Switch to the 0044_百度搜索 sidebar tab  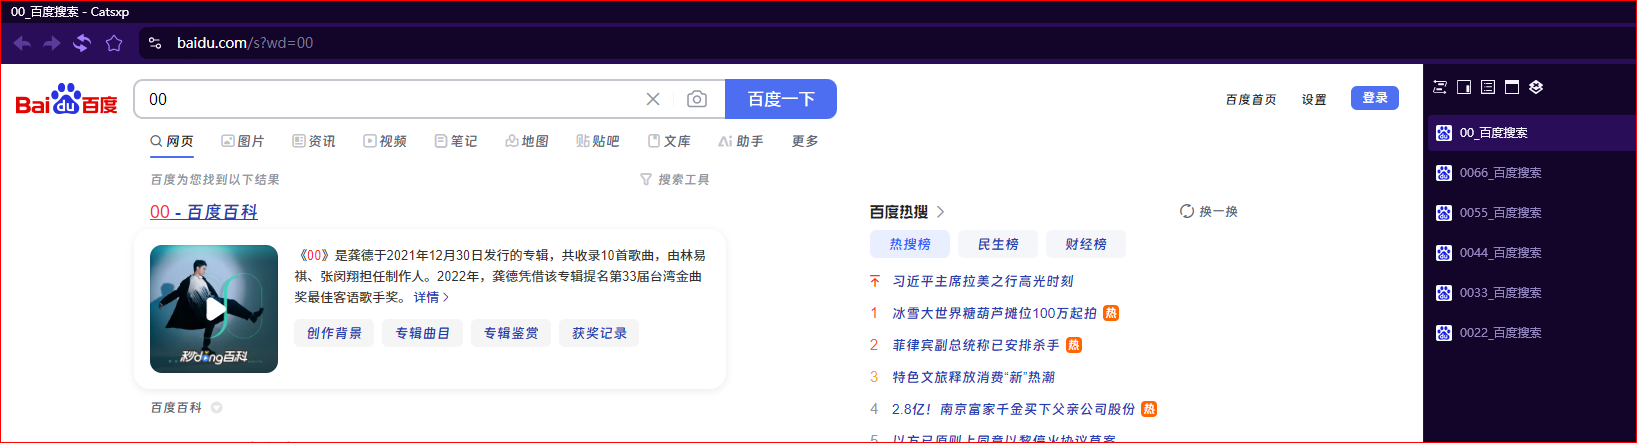[x=1531, y=253]
